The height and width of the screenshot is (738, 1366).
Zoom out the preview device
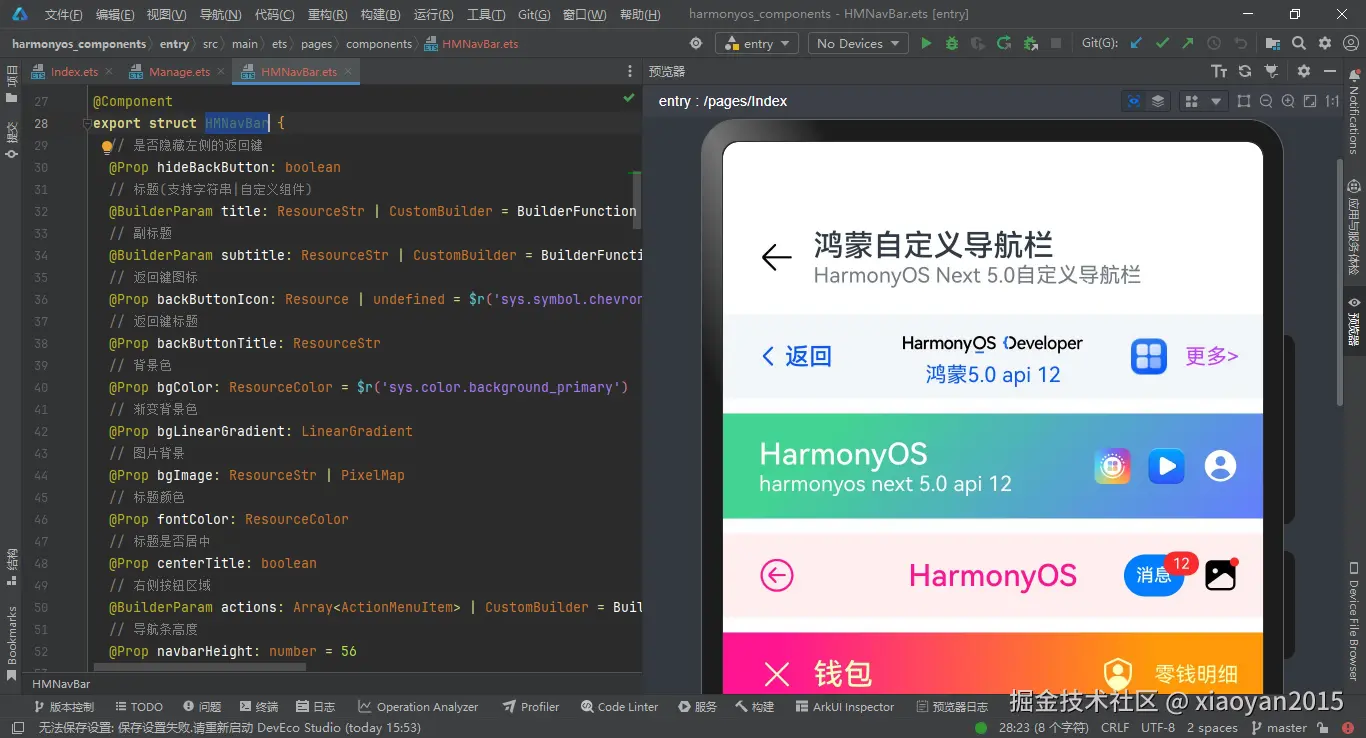1266,101
